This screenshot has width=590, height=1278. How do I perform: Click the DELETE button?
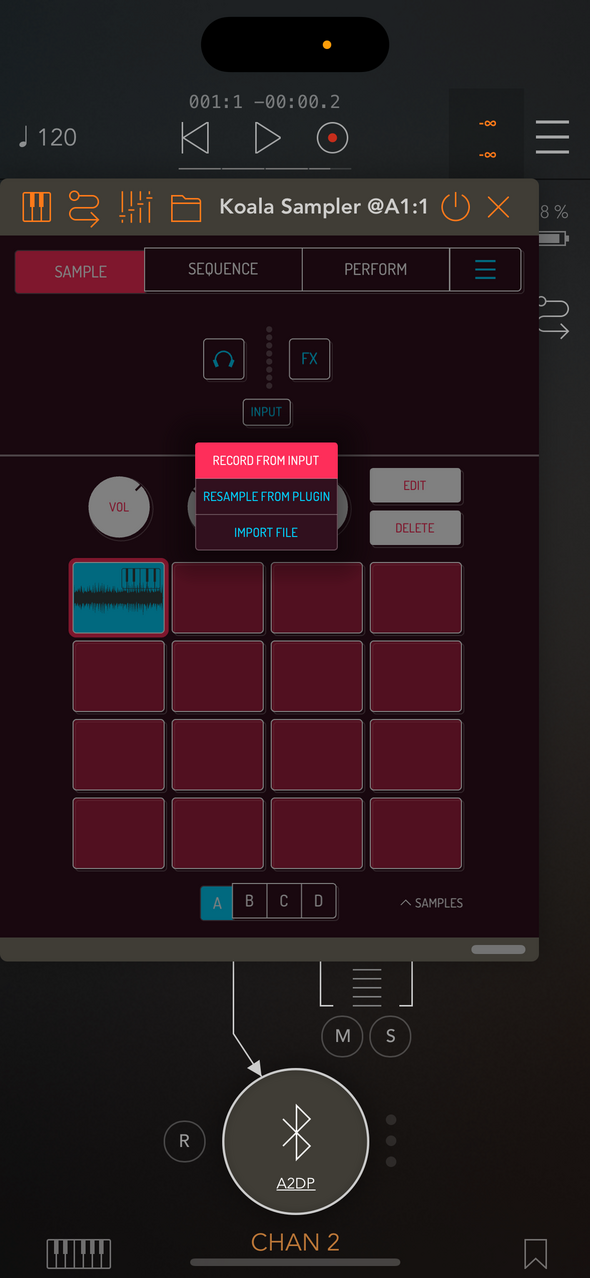point(415,528)
